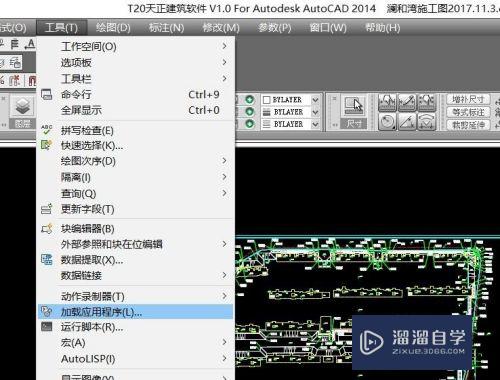Image resolution: width=500 pixels, height=380 pixels.
Task: Click the 命令行 command line window icon
Action: tap(47, 94)
